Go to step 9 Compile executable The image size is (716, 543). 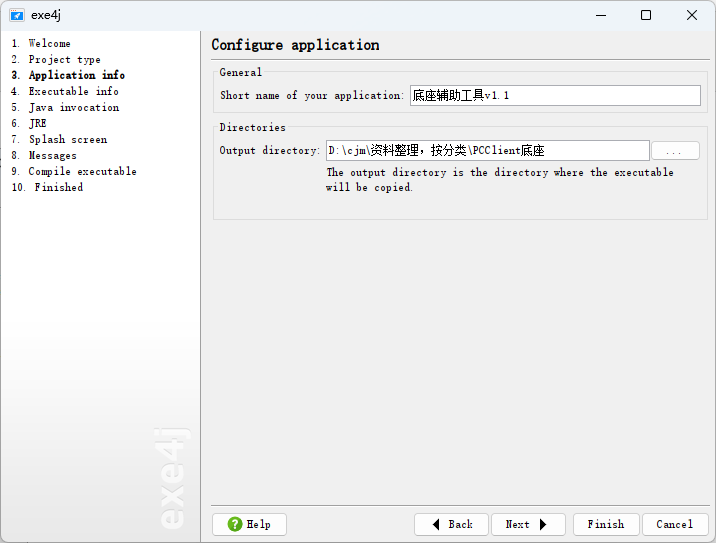pyautogui.click(x=74, y=171)
